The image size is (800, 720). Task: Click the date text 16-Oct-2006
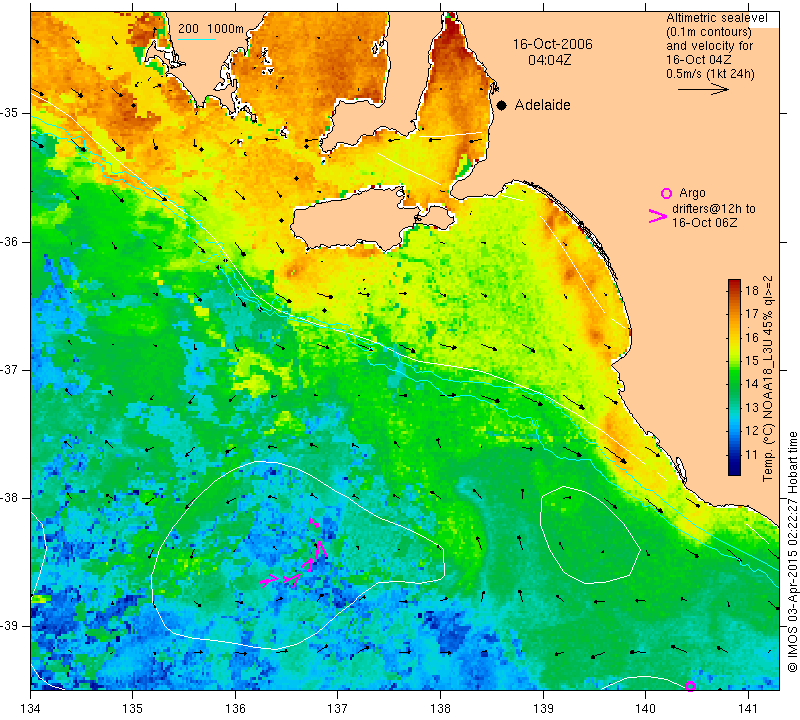click(553, 44)
